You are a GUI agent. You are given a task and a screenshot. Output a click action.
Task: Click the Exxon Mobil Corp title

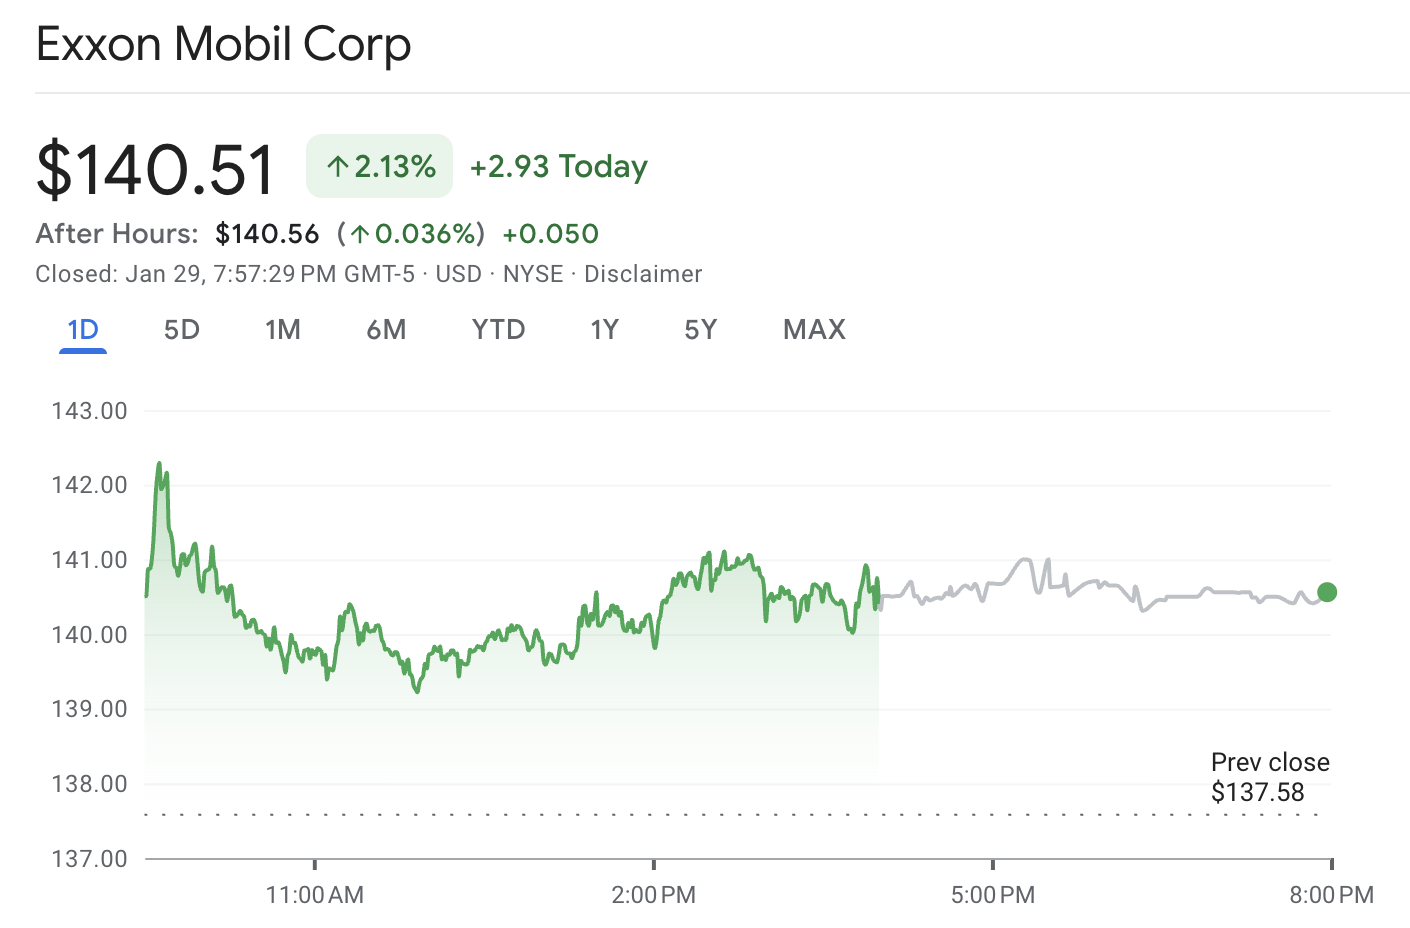[x=223, y=44]
